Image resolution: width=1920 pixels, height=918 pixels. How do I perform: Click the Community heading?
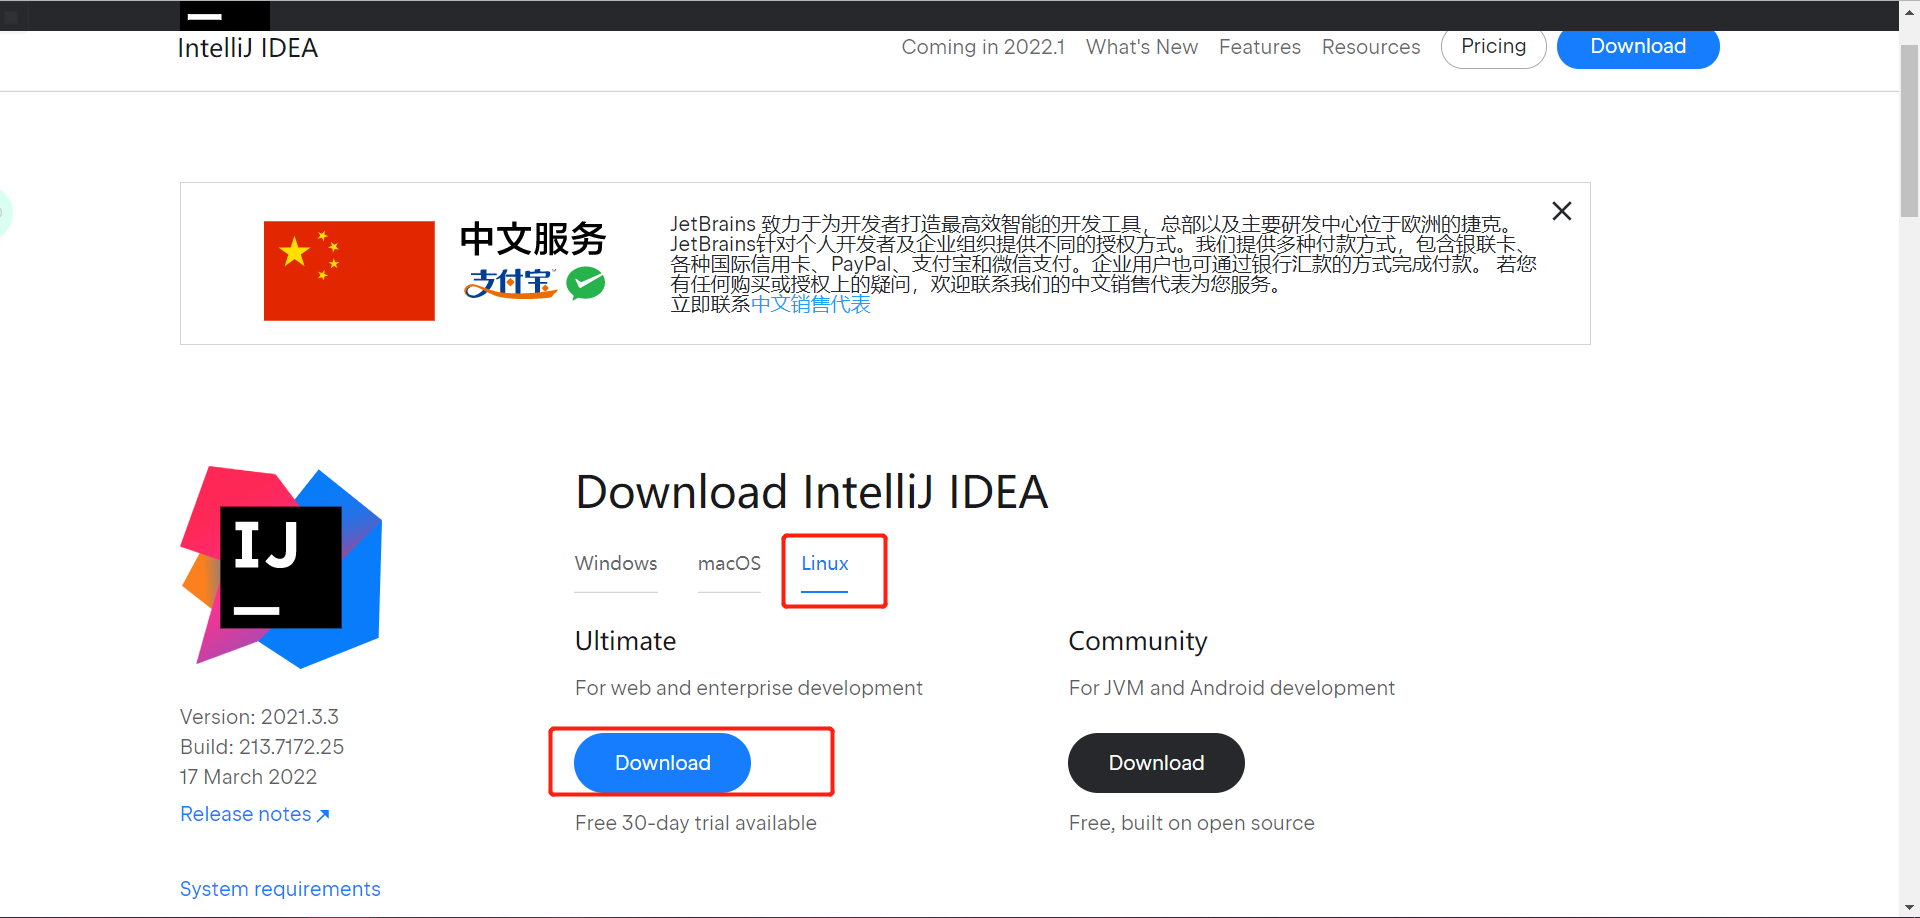pyautogui.click(x=1138, y=641)
